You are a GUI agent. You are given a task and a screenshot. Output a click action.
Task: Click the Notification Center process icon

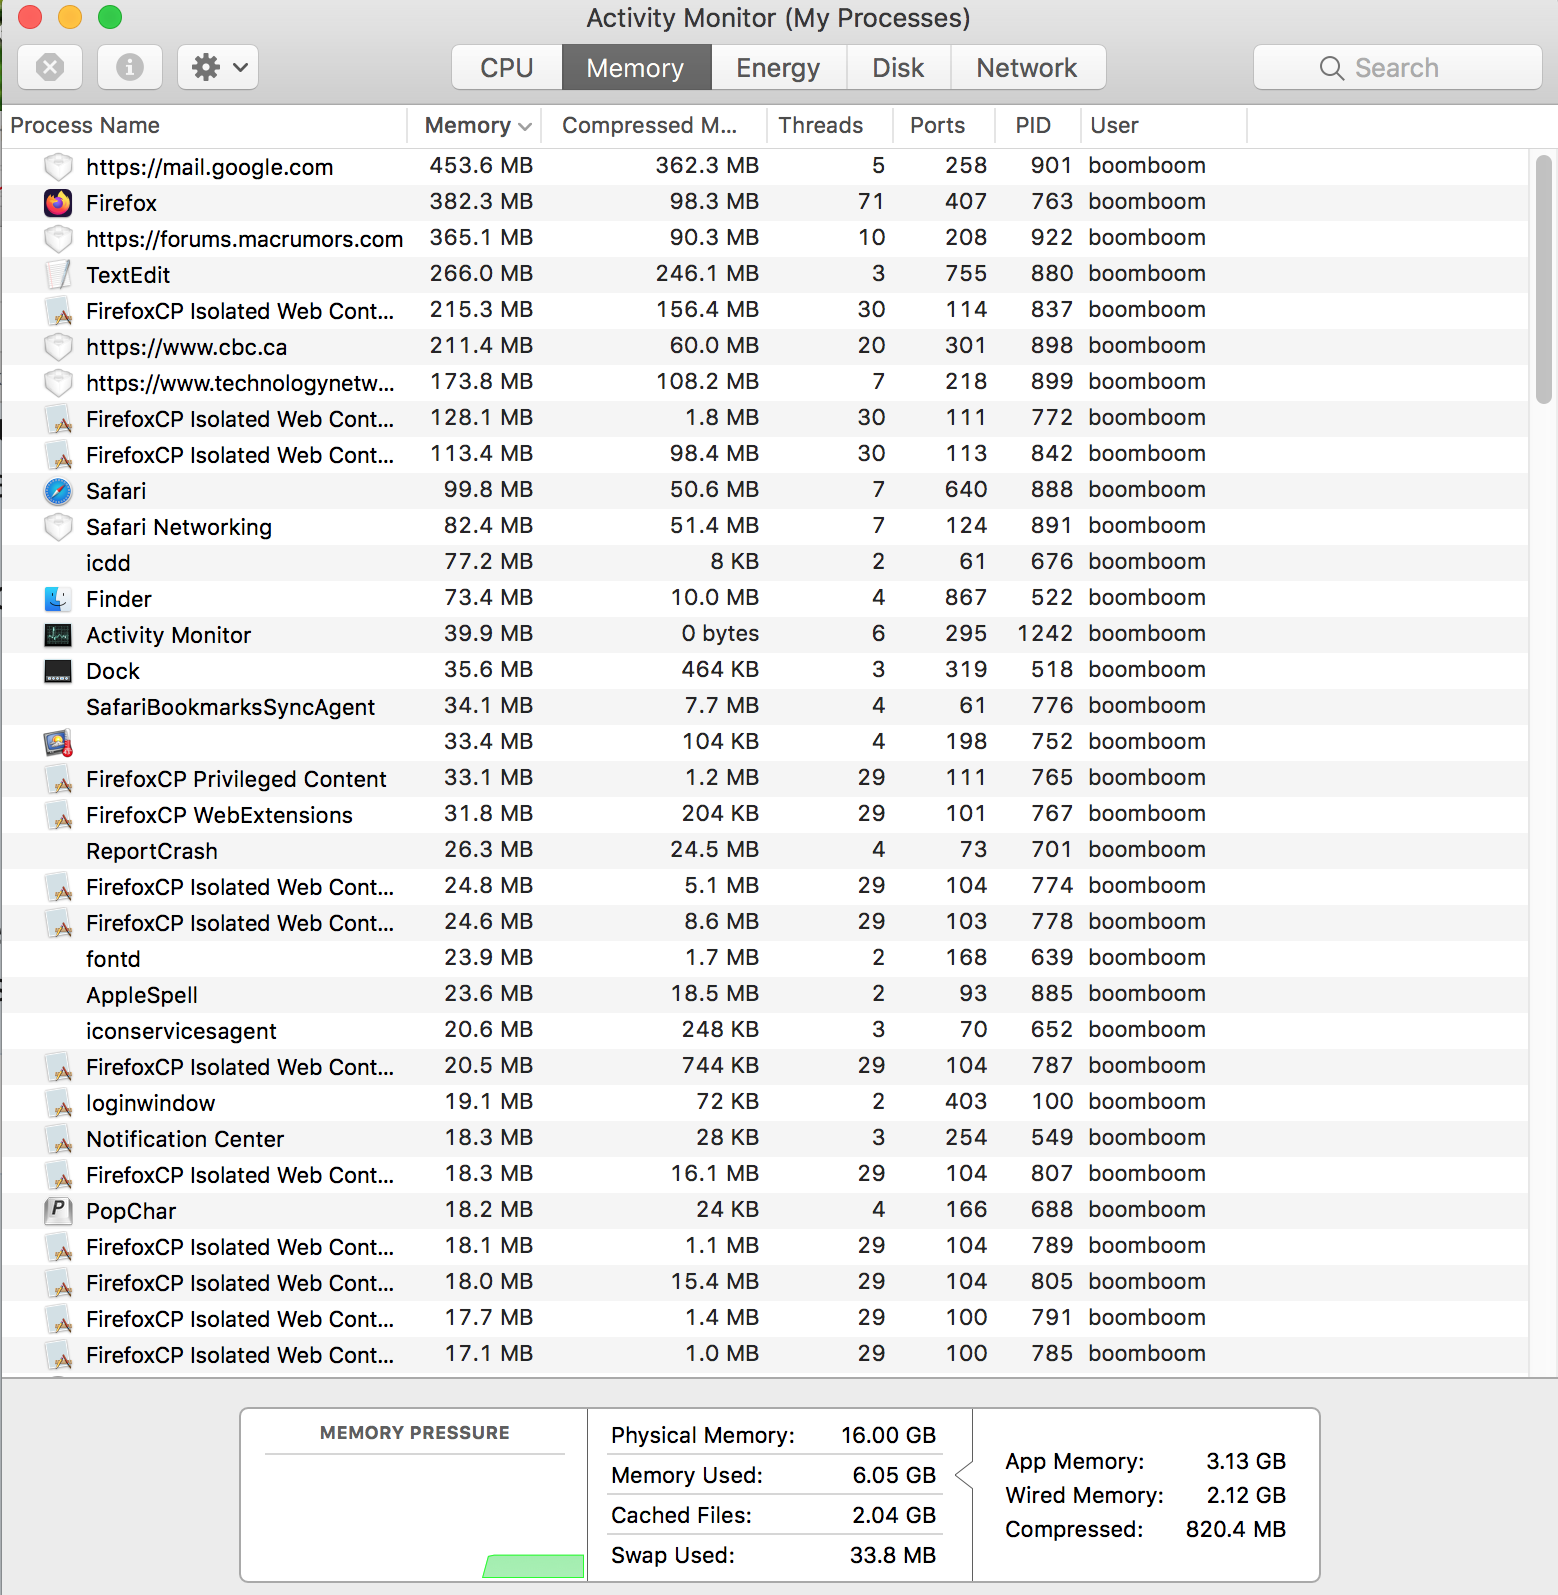tap(59, 1139)
